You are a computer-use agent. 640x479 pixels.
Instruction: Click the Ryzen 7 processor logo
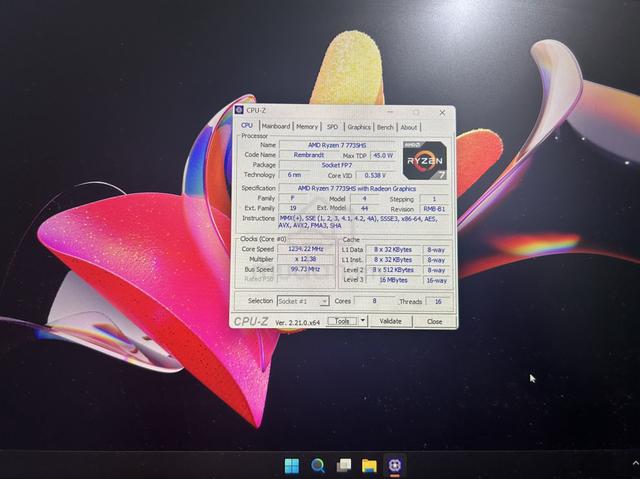pos(425,160)
